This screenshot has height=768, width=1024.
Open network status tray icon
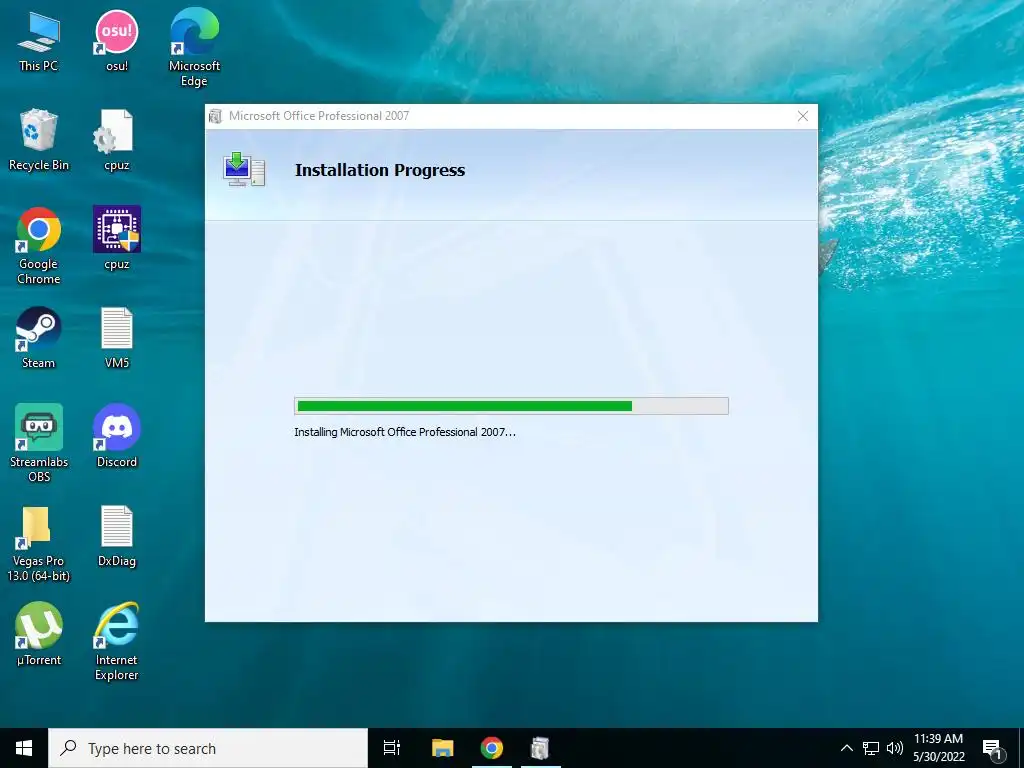tap(871, 748)
